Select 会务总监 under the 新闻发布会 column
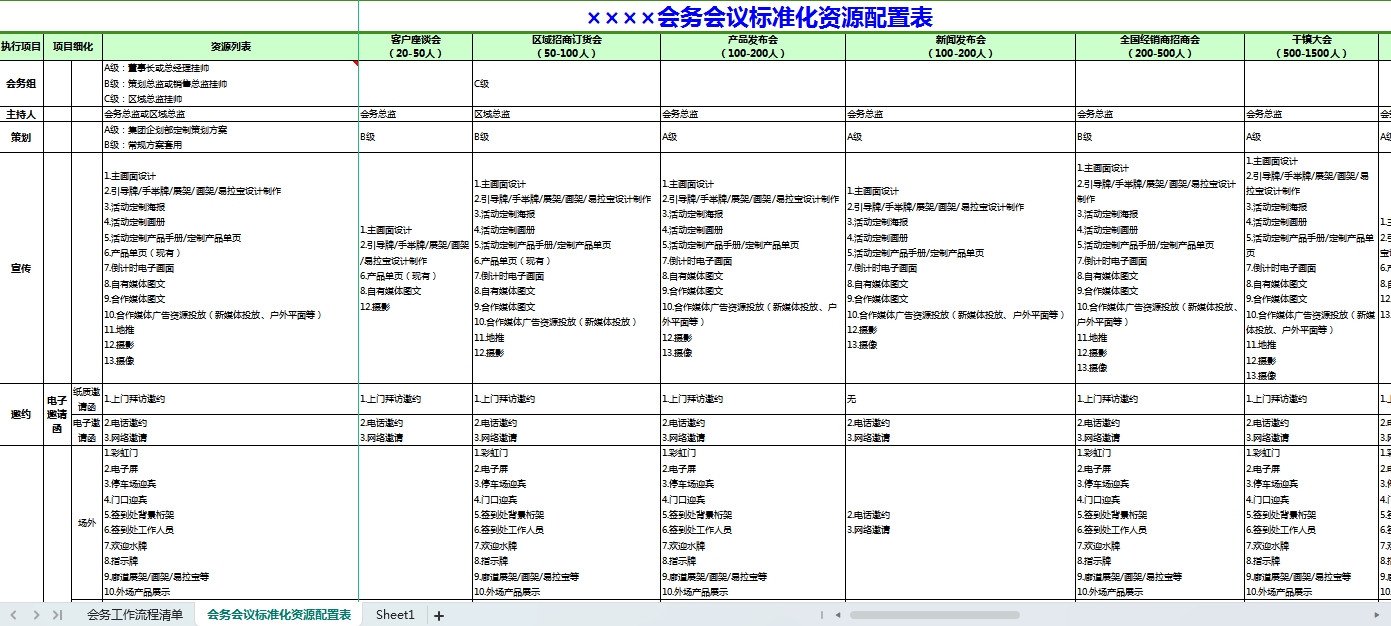 click(960, 114)
